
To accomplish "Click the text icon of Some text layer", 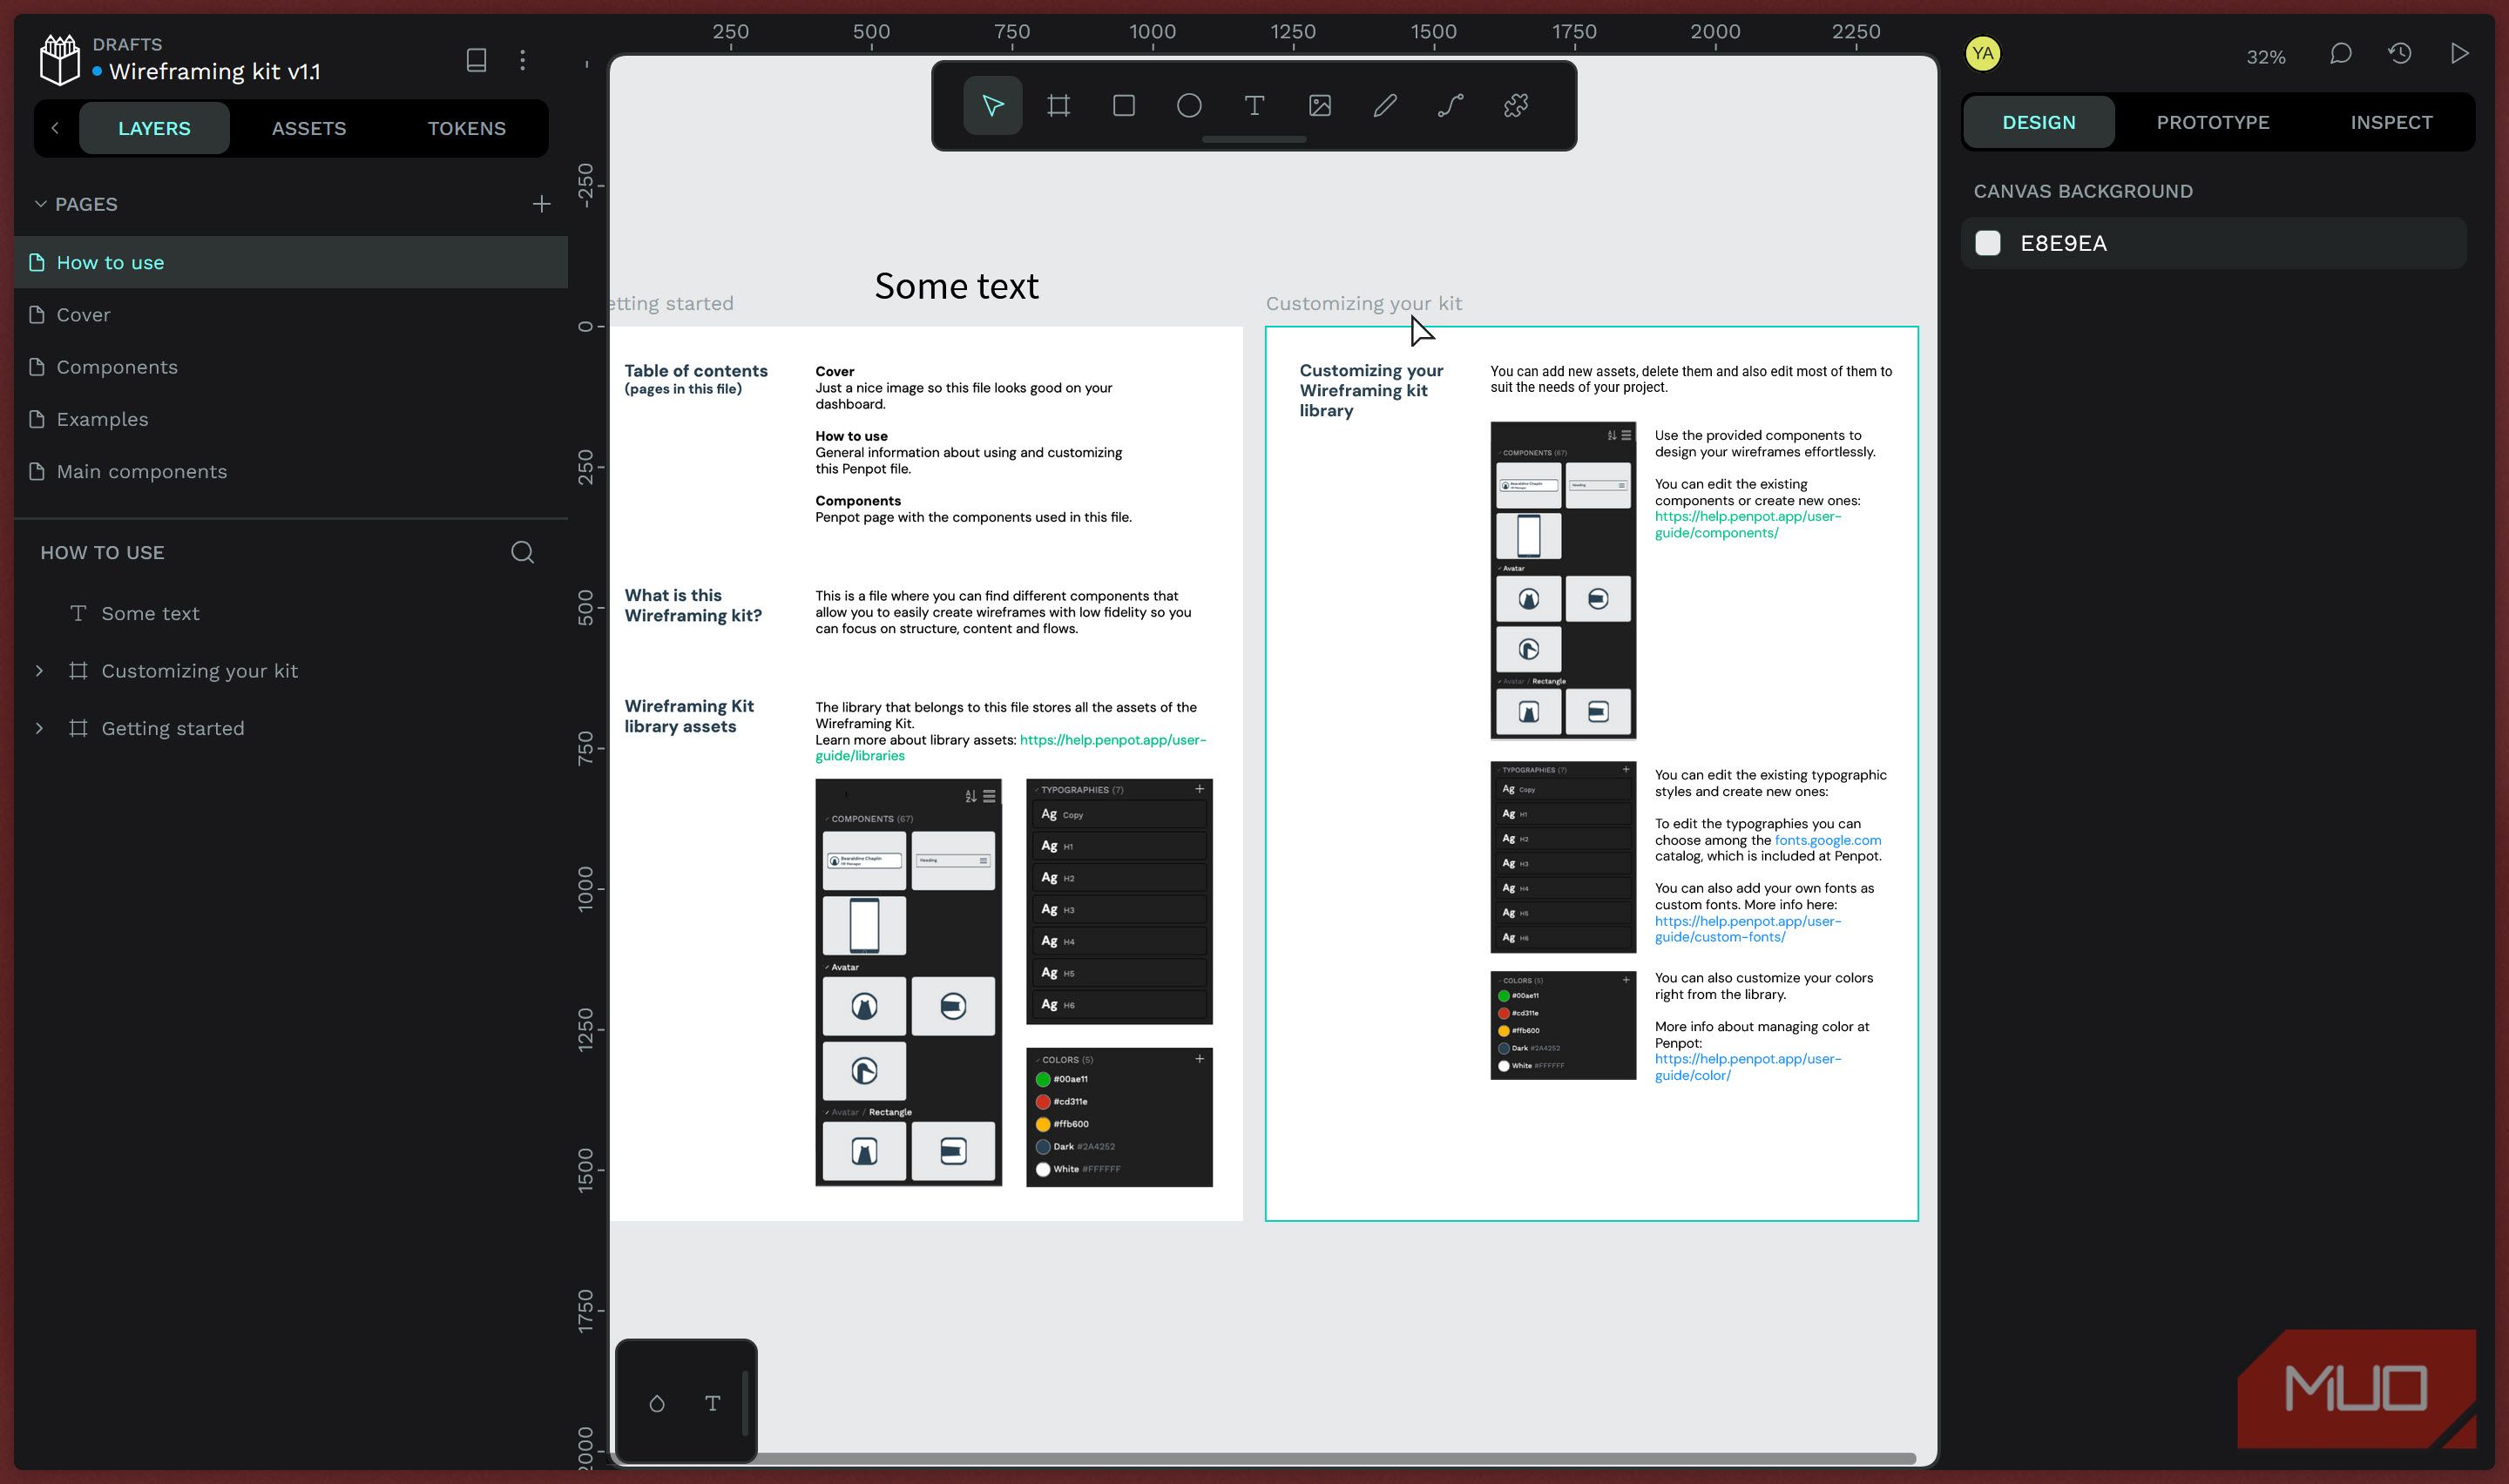I will 78,613.
